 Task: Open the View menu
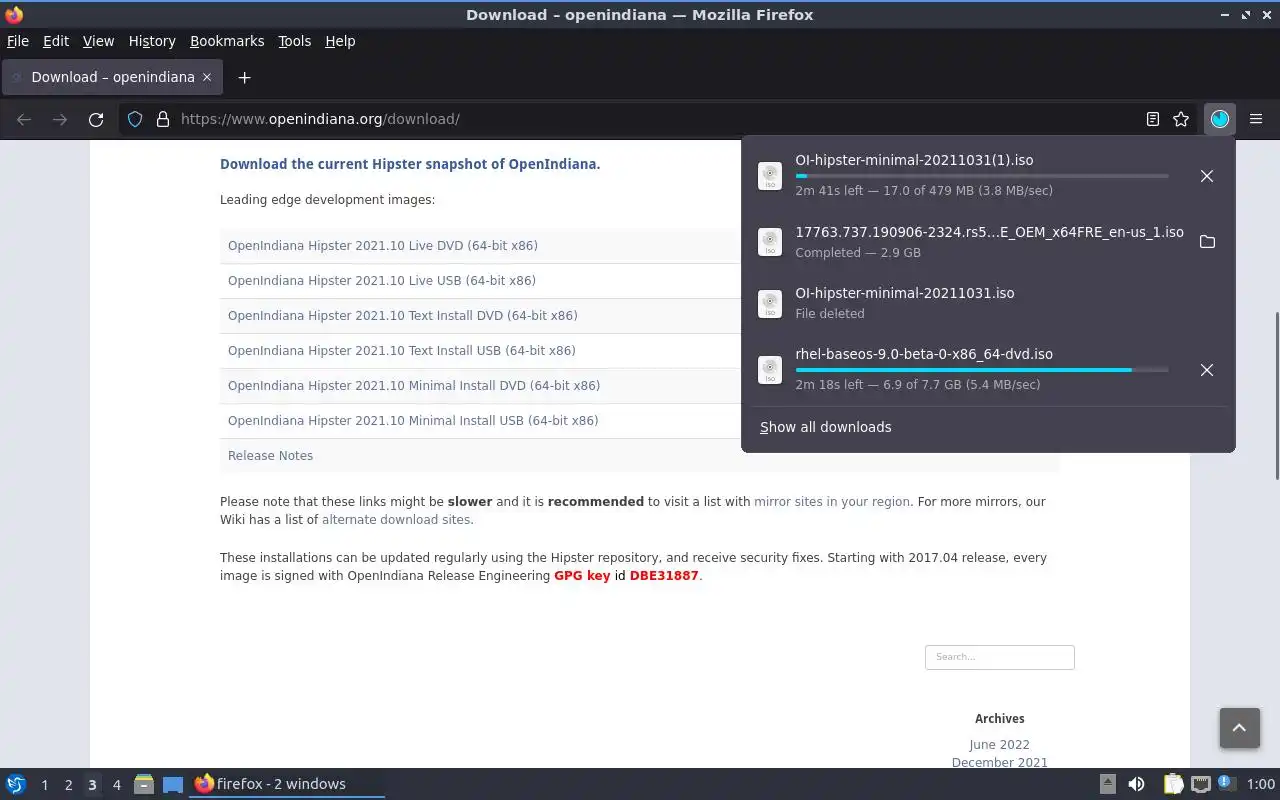(x=98, y=41)
